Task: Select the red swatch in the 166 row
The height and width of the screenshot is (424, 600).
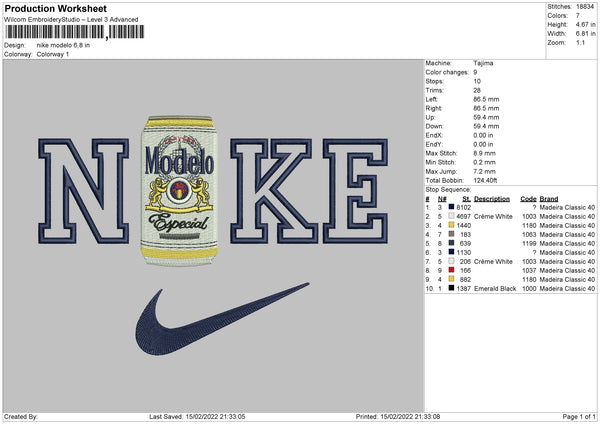Action: tap(451, 270)
